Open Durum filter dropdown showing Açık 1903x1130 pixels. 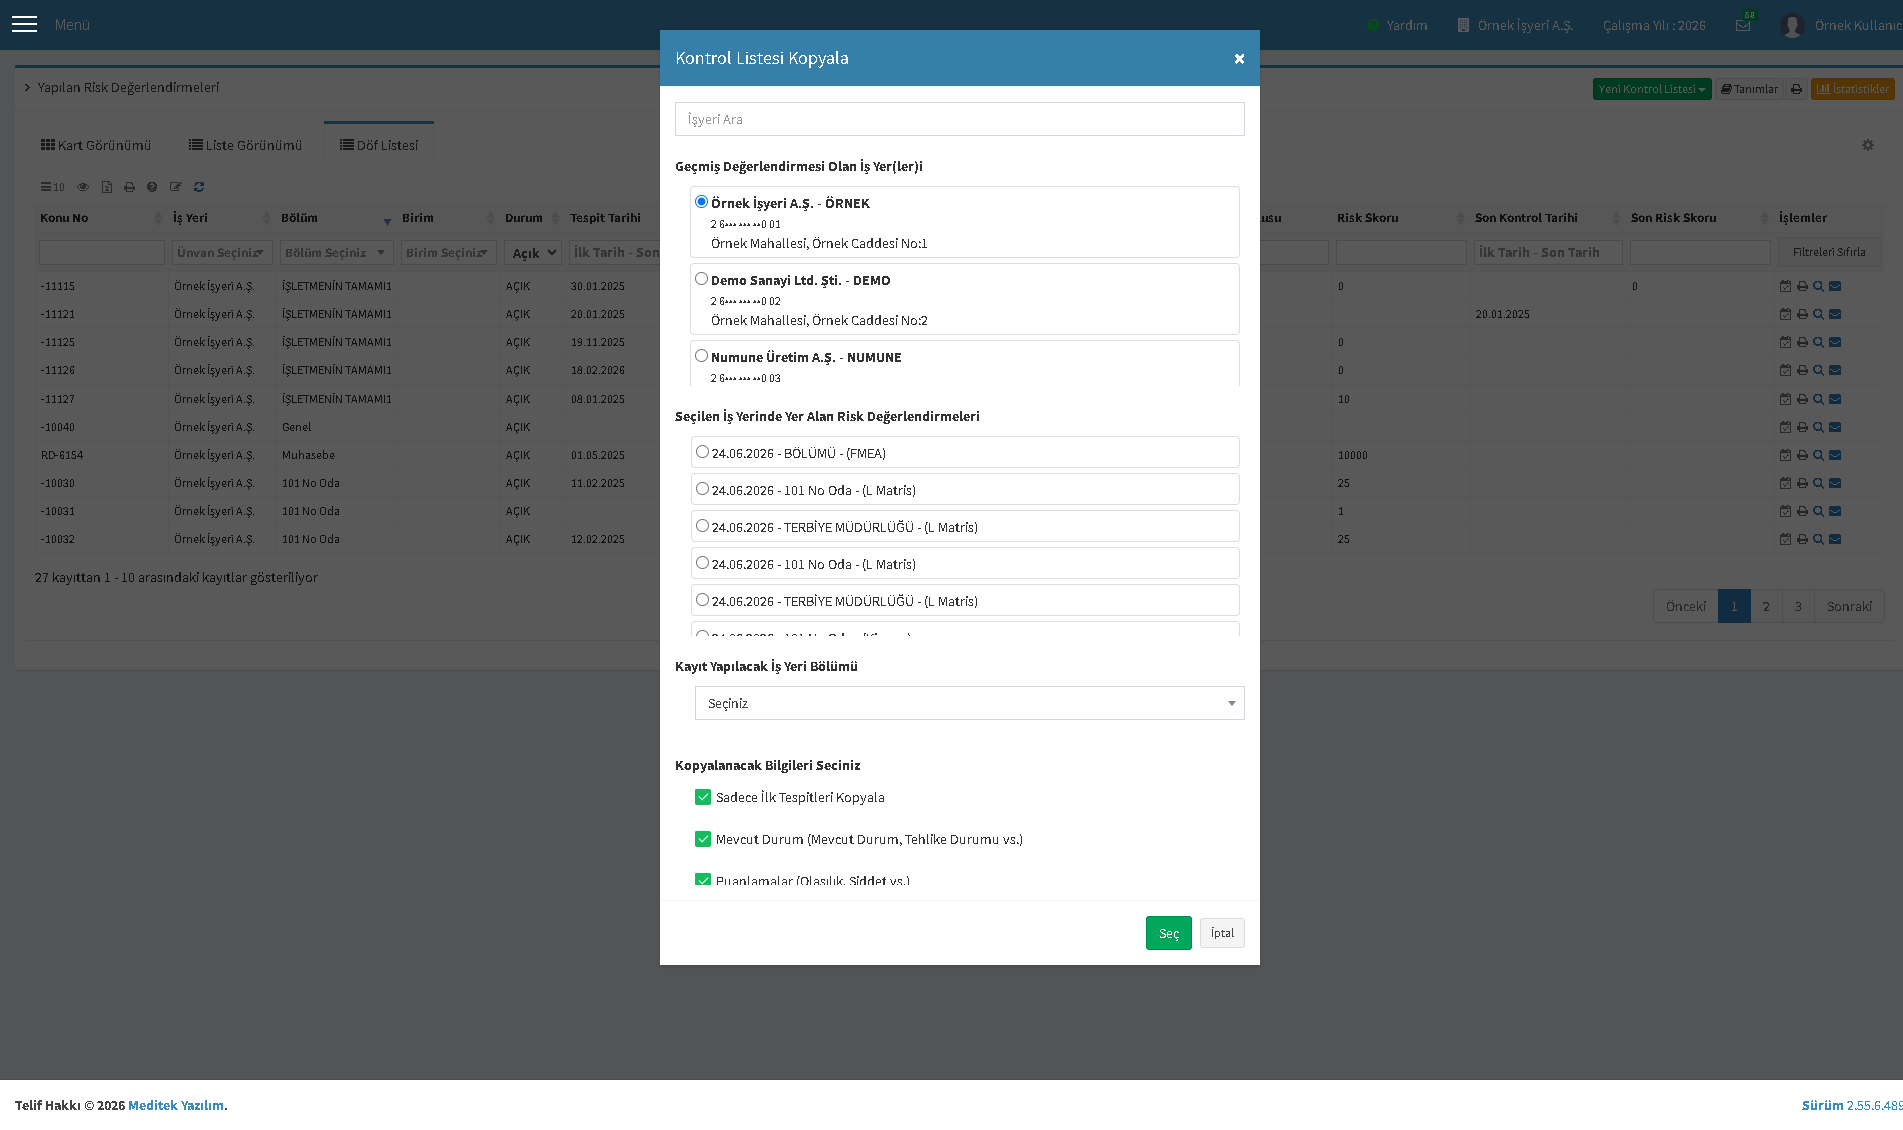[533, 253]
